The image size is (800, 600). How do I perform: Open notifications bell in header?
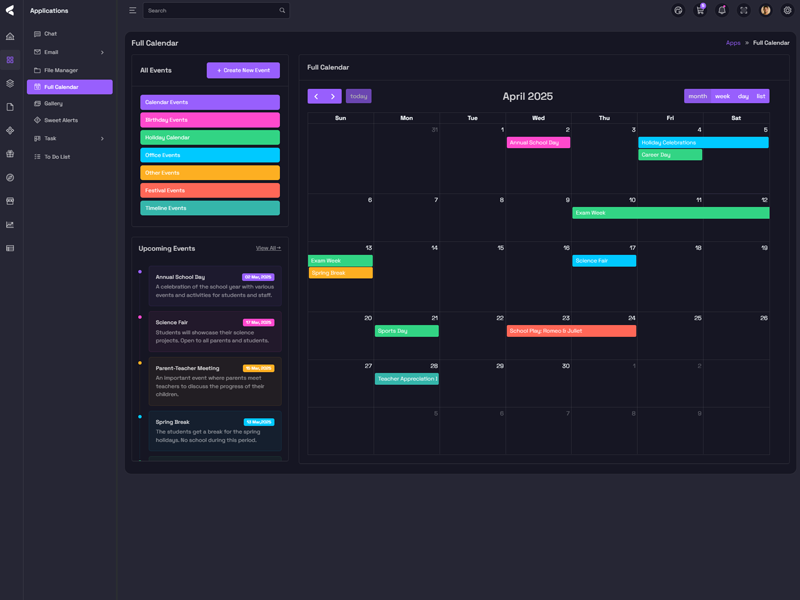coord(722,11)
